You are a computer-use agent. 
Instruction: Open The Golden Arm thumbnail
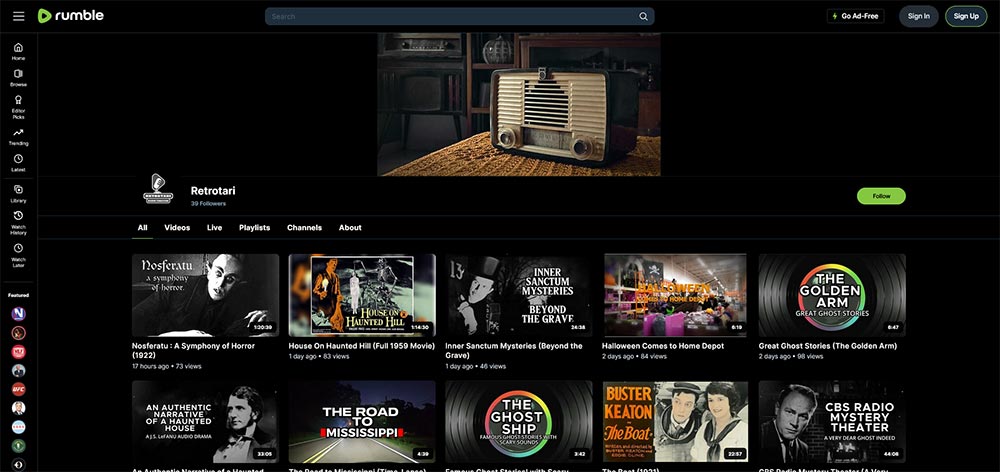pos(832,295)
